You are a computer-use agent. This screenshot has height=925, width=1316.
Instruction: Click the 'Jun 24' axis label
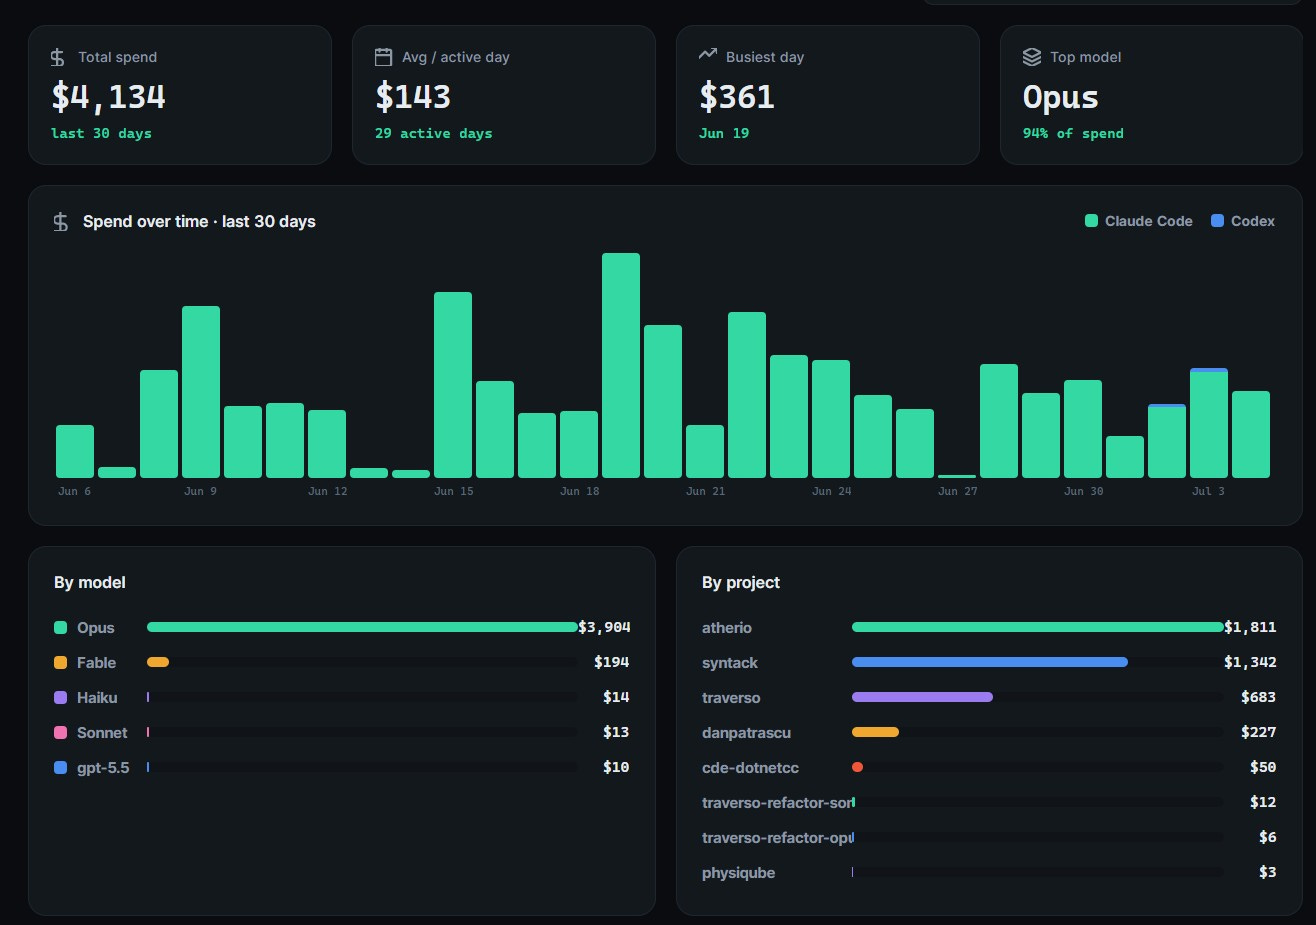(832, 491)
